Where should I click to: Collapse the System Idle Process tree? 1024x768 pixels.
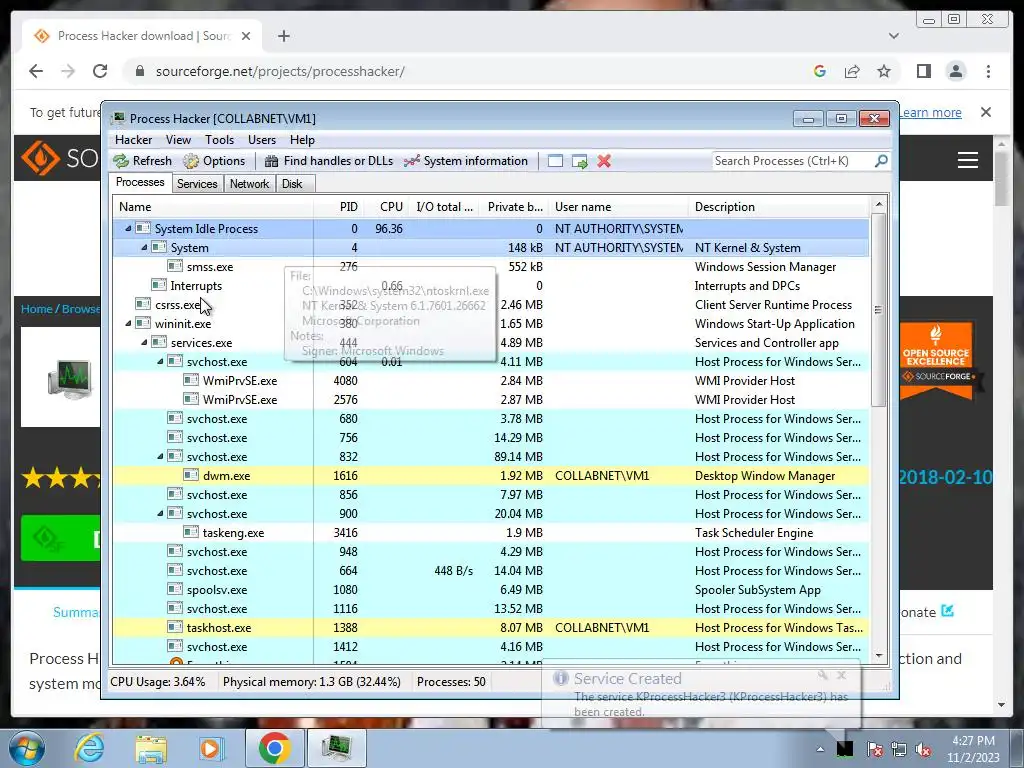[x=128, y=229]
